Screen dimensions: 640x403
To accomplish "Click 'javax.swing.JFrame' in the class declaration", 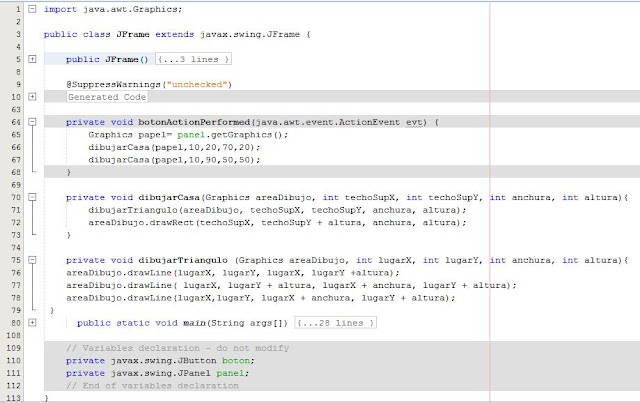I will point(250,35).
